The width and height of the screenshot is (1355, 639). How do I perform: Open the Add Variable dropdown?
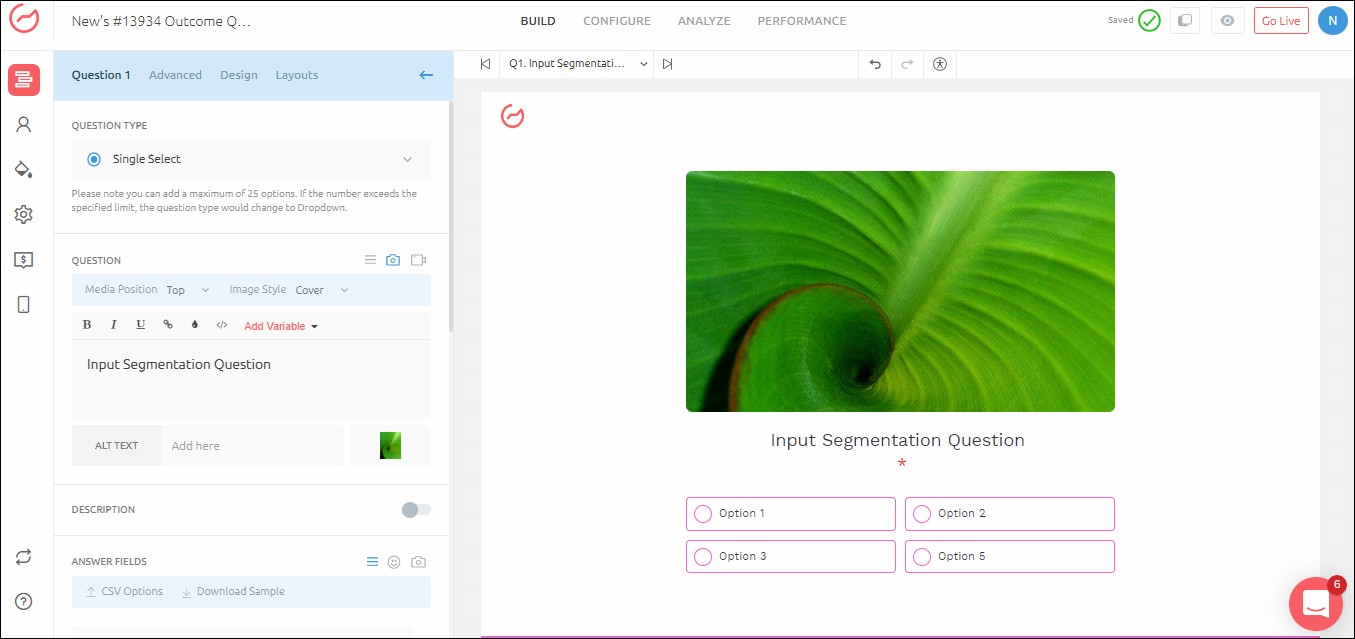280,325
